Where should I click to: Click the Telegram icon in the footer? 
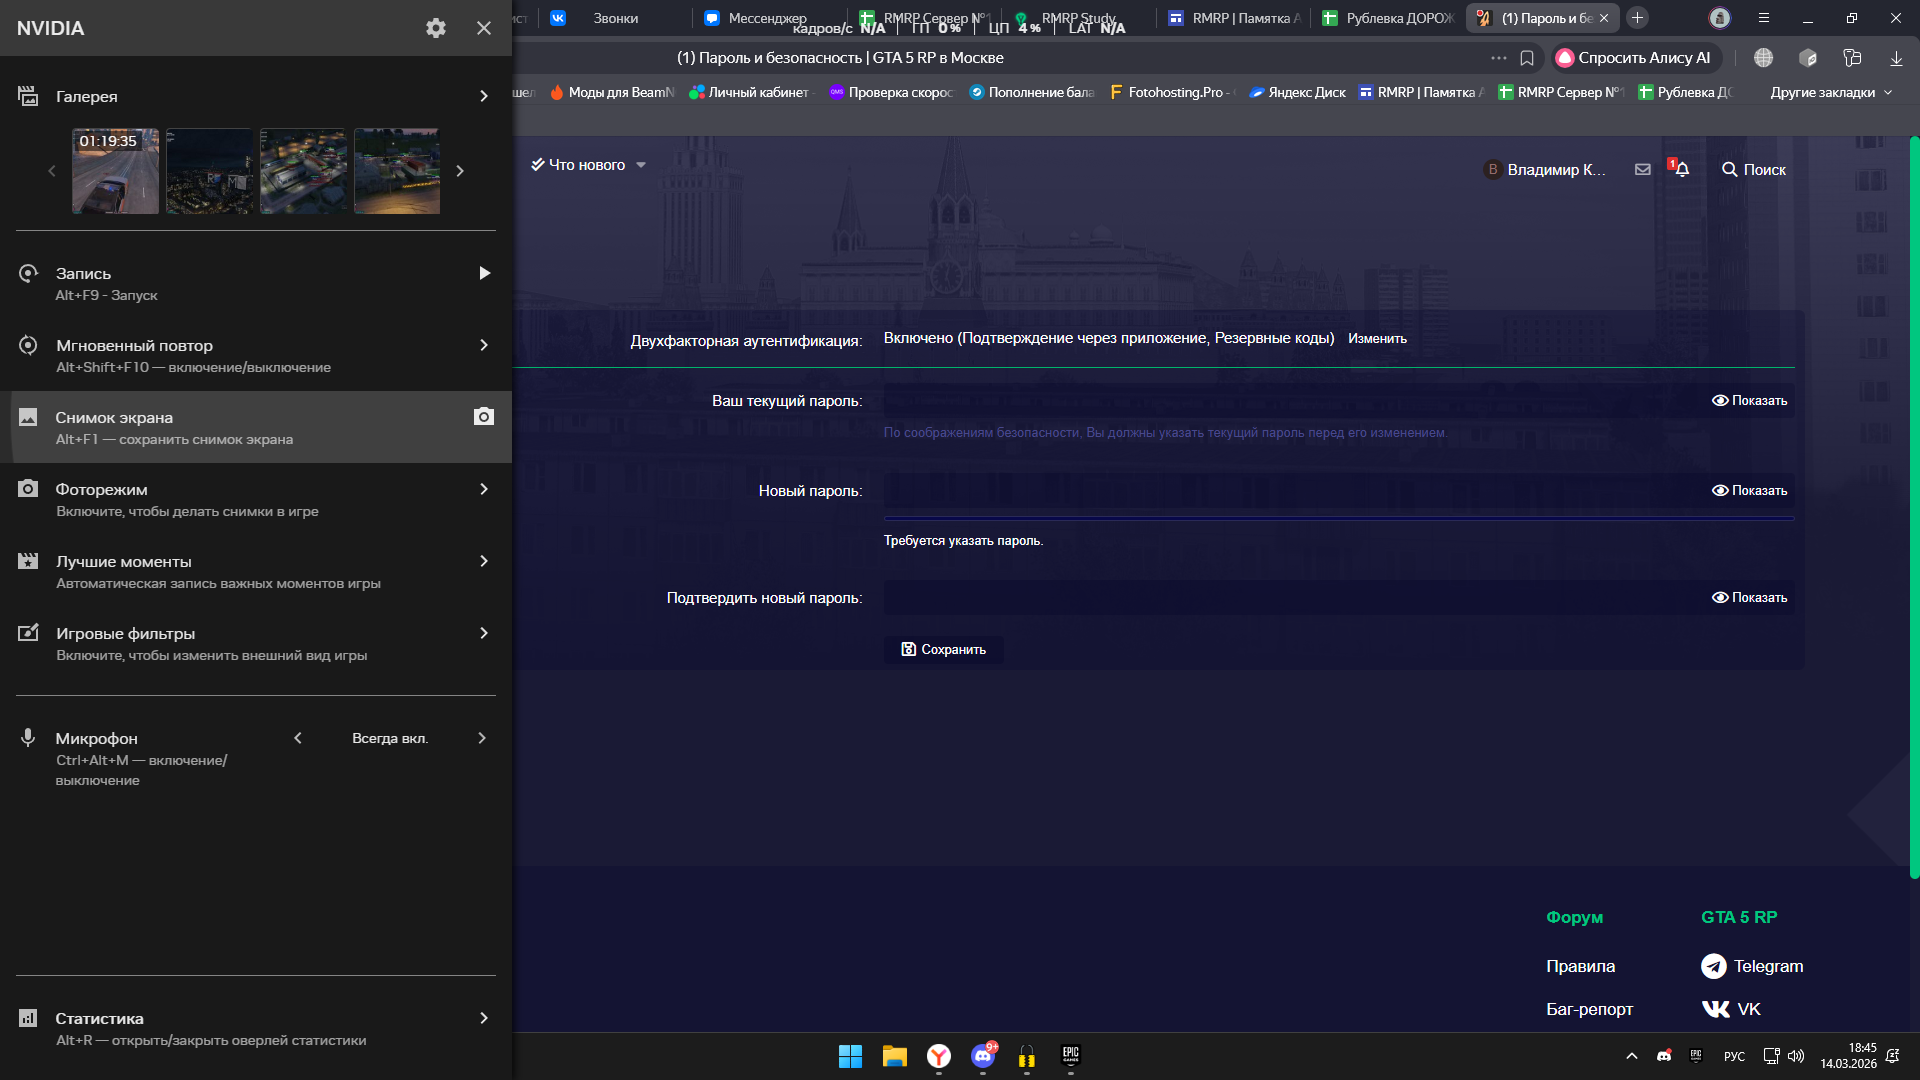click(x=1713, y=966)
